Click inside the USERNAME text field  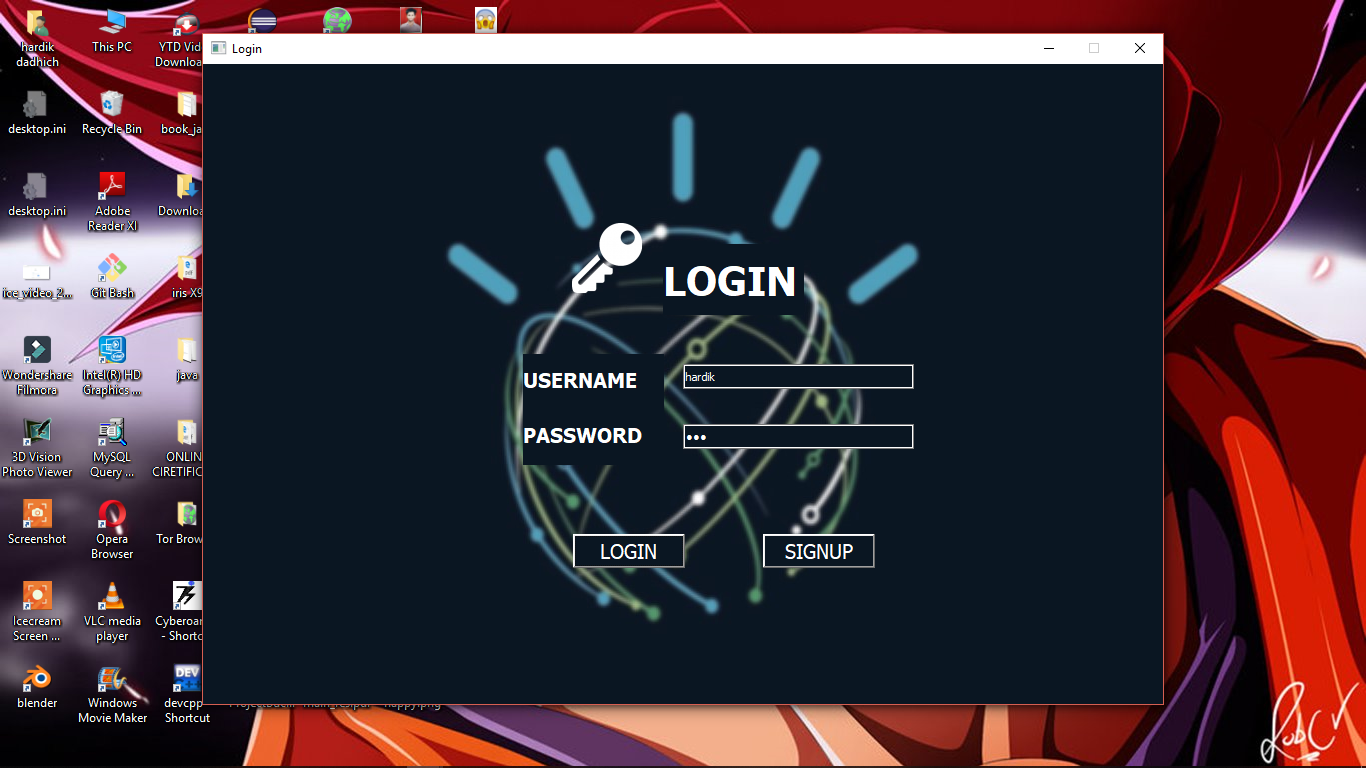[x=797, y=376]
